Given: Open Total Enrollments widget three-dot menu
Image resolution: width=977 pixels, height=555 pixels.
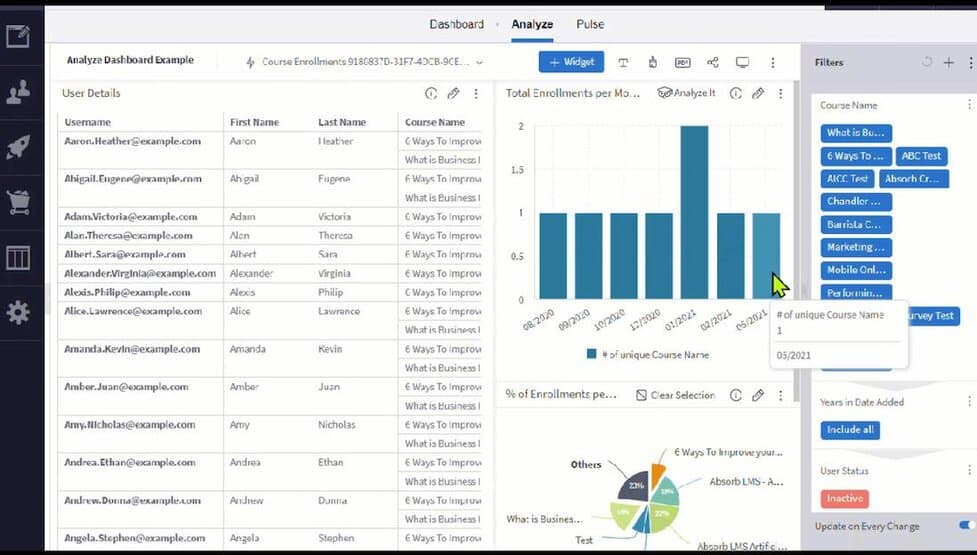Looking at the screenshot, I should coord(780,93).
